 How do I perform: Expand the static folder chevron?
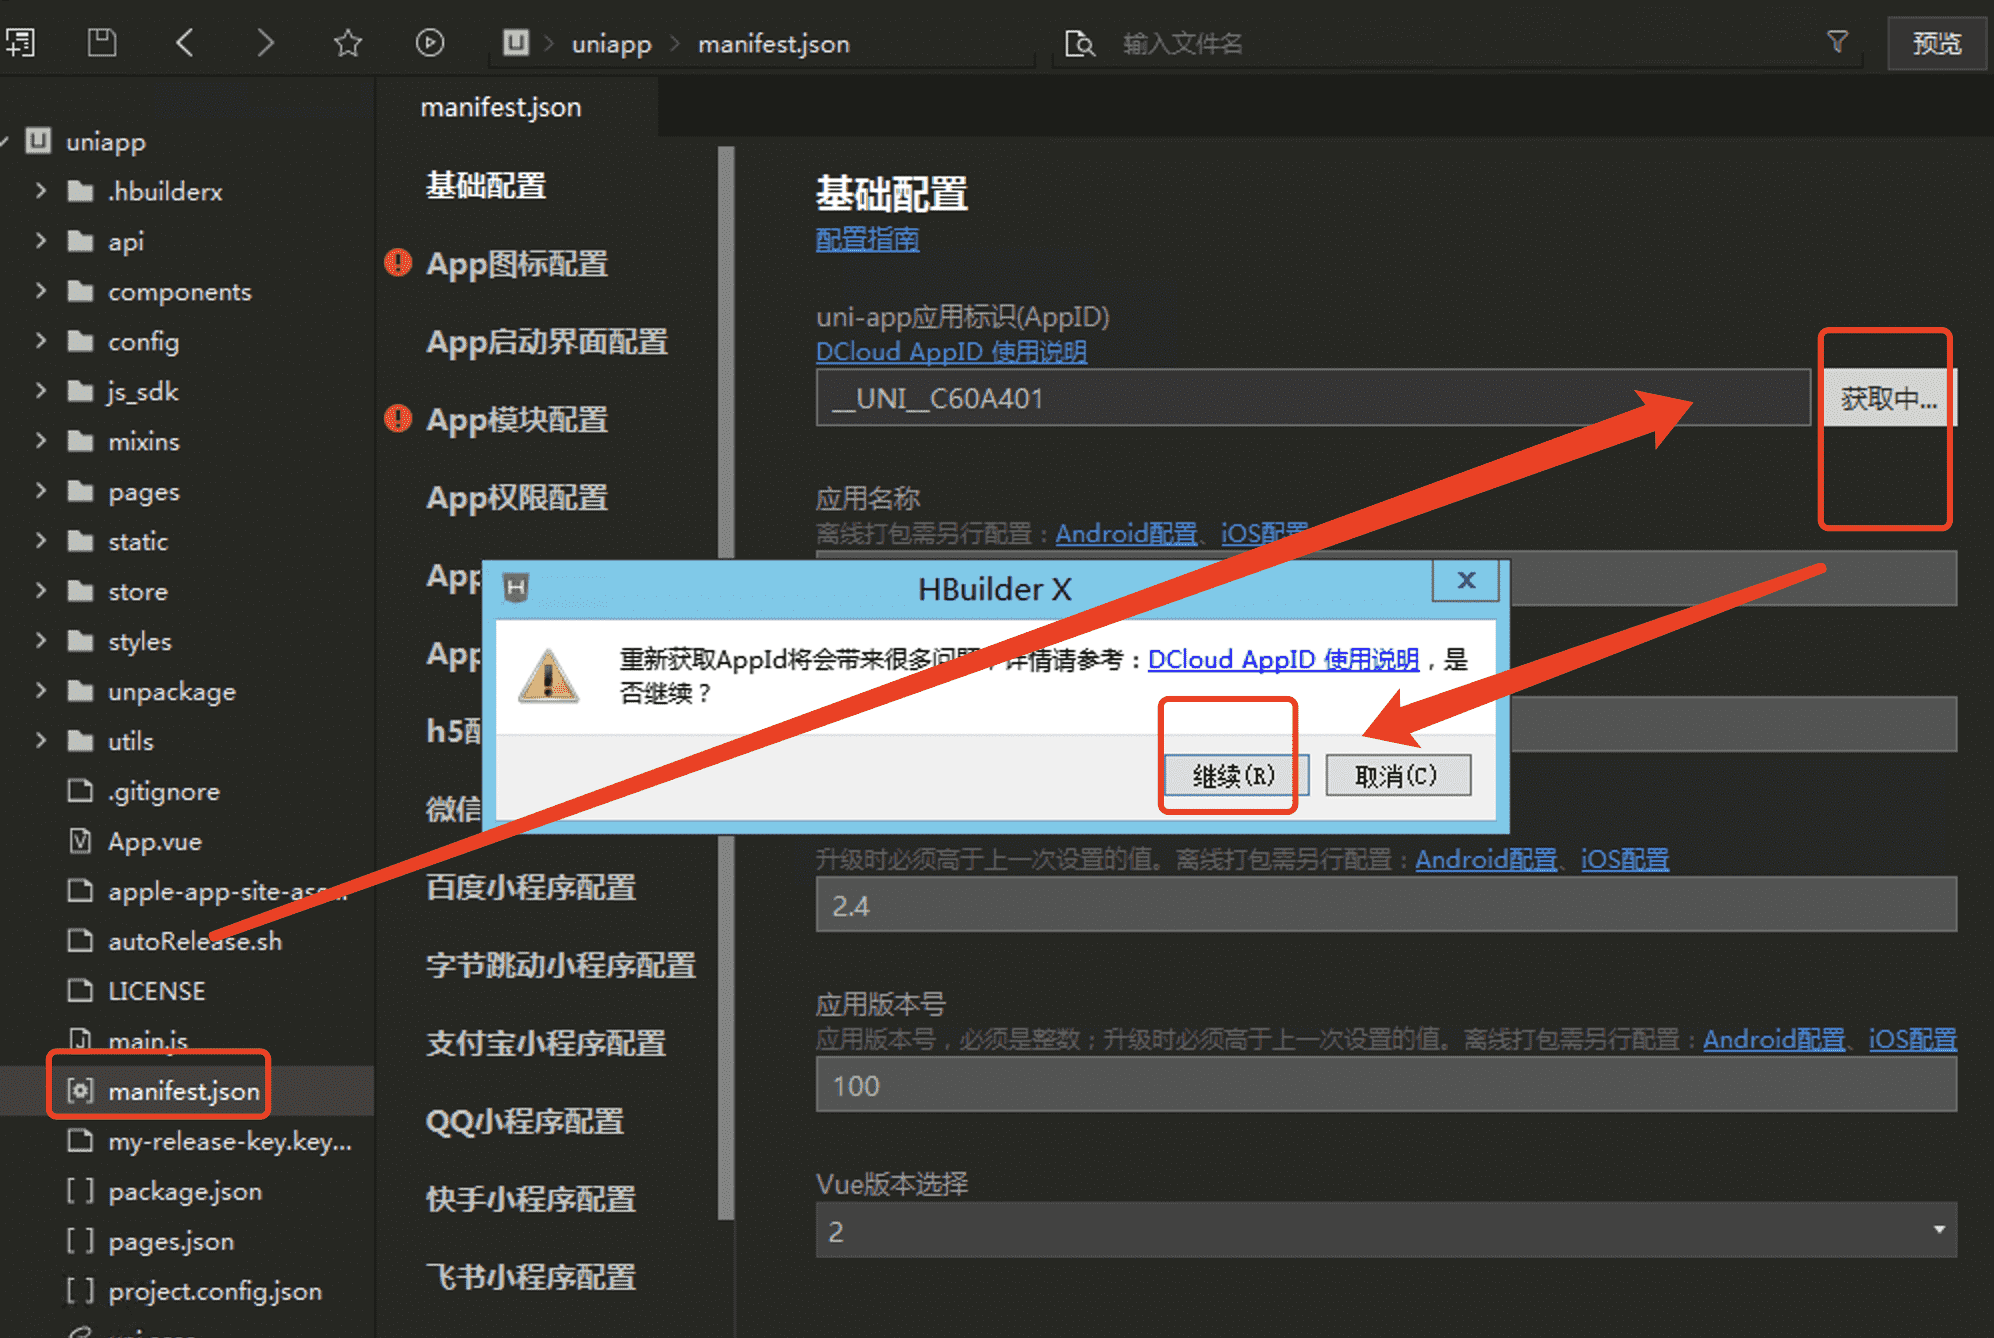pyautogui.click(x=41, y=540)
